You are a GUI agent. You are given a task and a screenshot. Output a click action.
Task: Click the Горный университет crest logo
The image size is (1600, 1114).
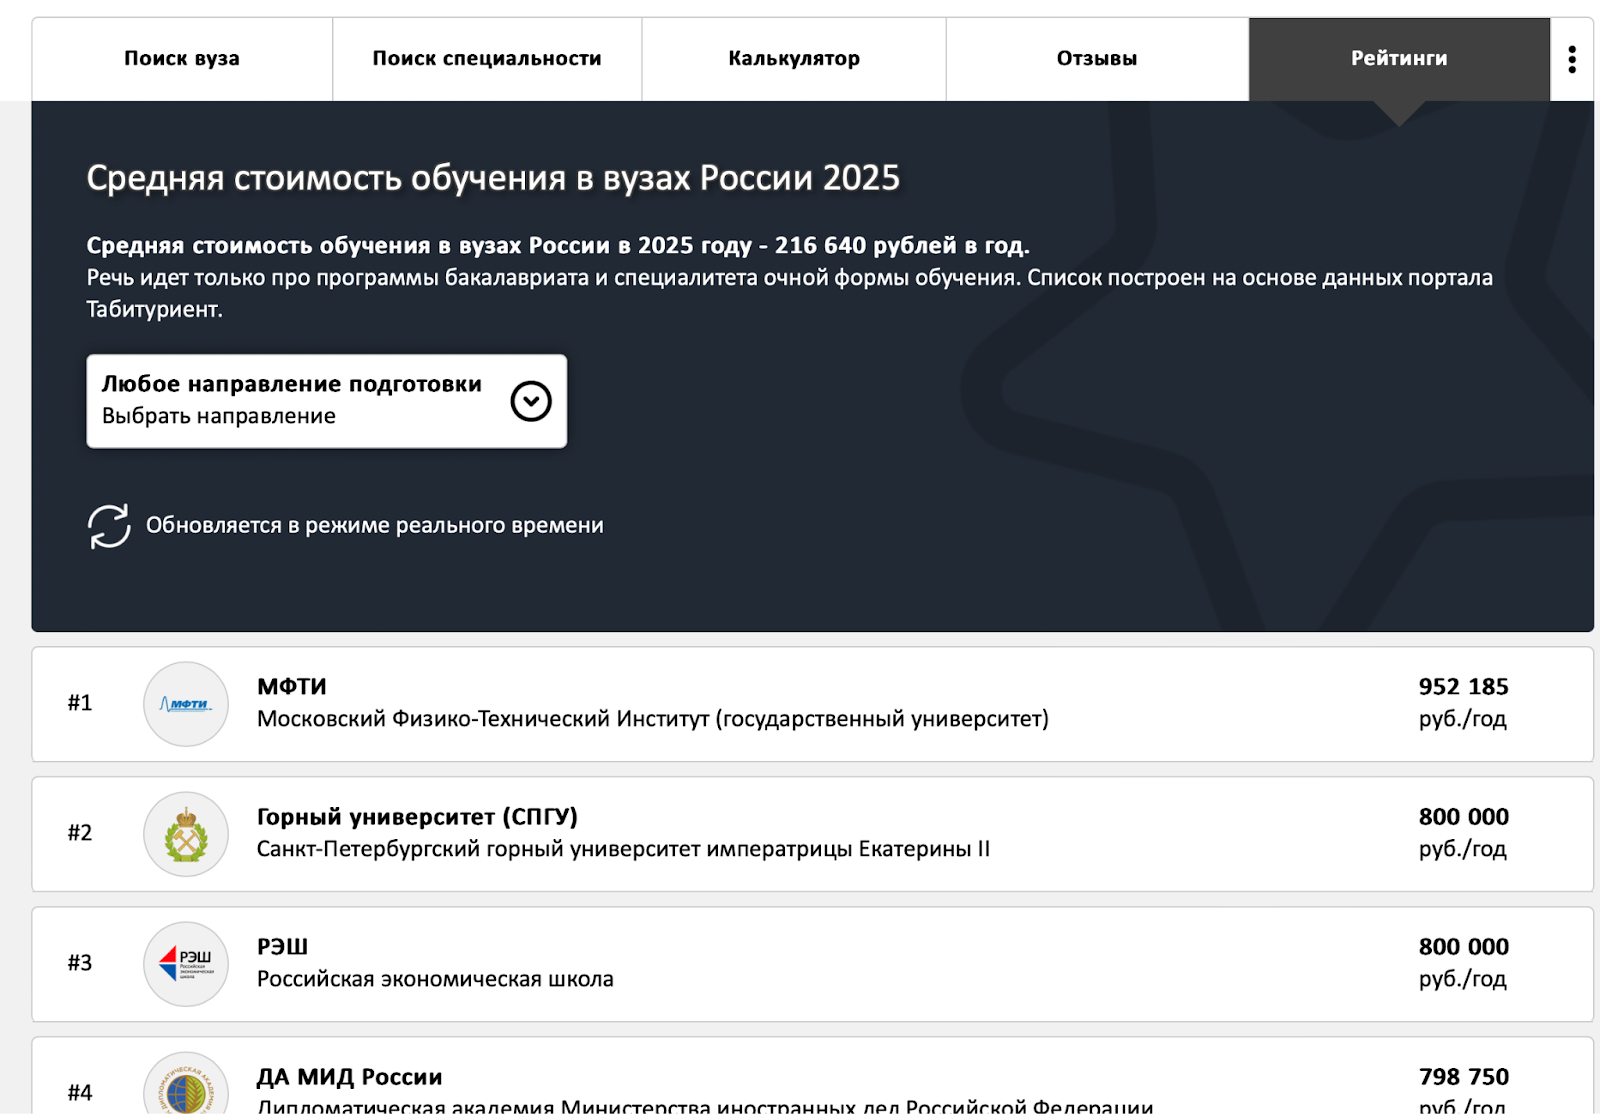(x=186, y=834)
